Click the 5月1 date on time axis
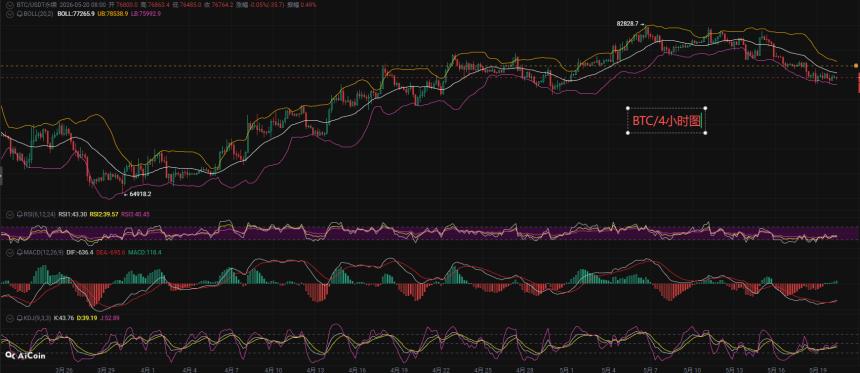 567,370
